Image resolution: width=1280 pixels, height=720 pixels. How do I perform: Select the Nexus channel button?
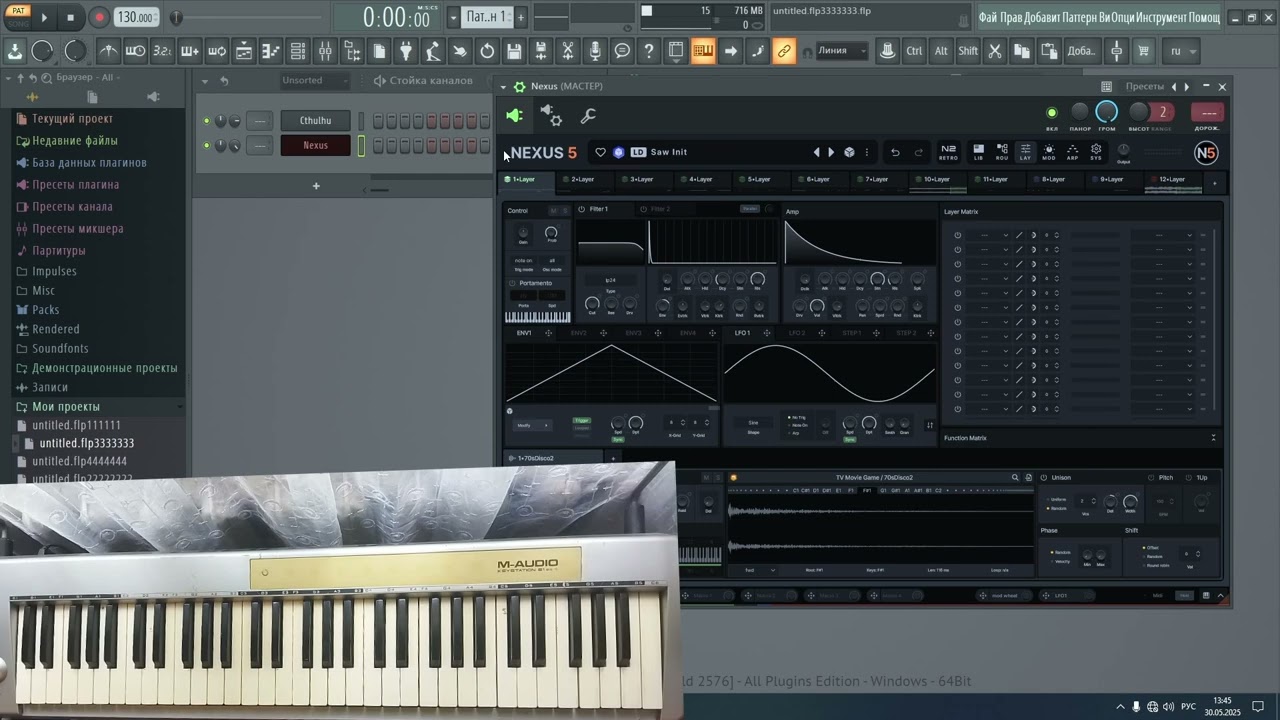(315, 145)
